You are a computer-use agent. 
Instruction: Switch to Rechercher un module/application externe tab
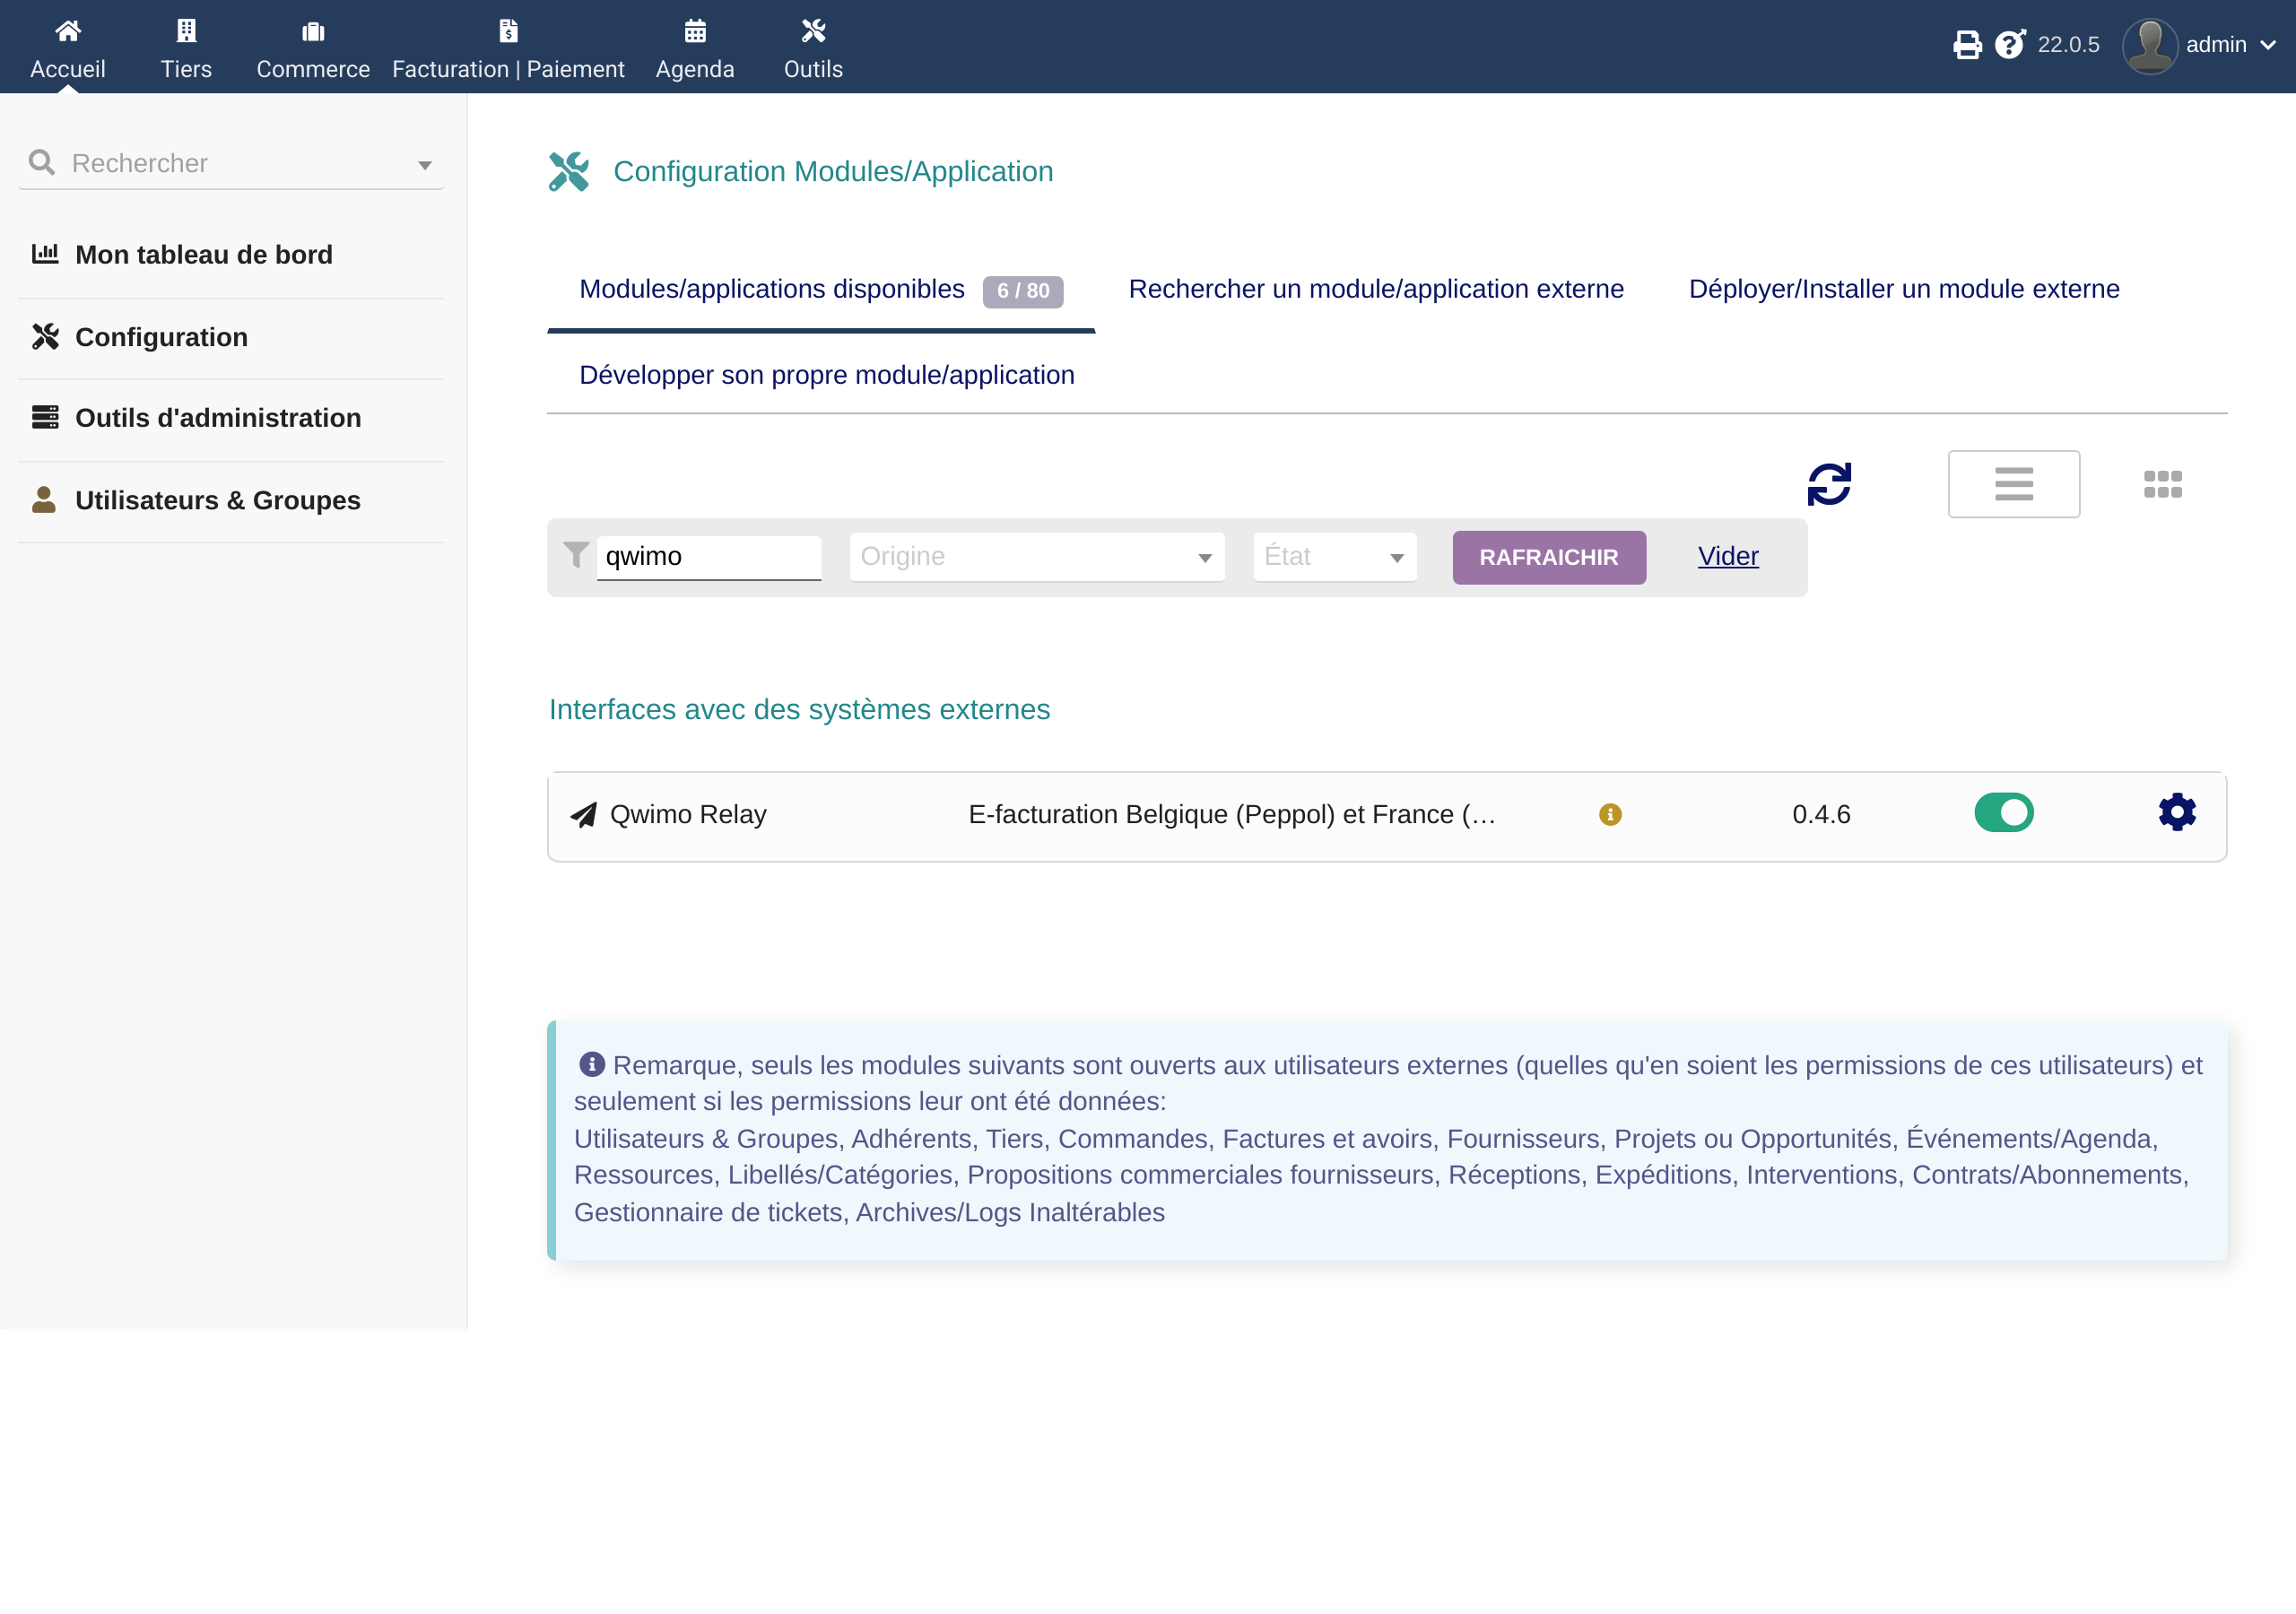(1376, 289)
